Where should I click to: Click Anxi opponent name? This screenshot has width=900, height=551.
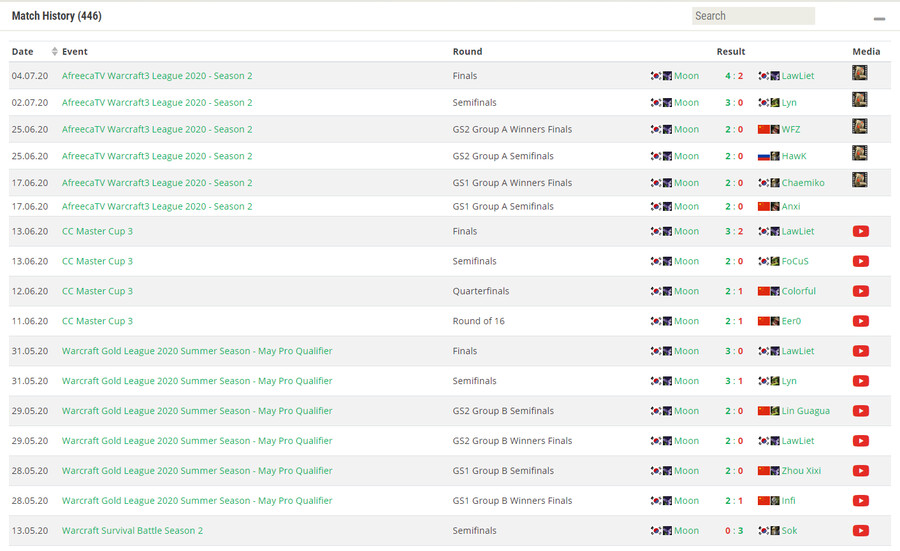pos(791,206)
